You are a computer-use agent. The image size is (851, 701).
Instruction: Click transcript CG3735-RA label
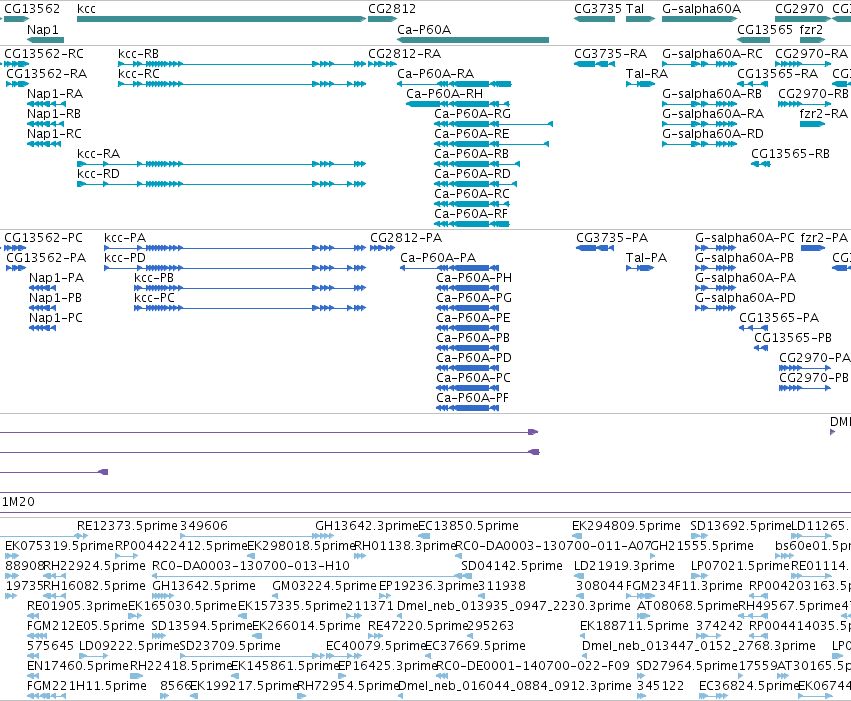click(x=611, y=54)
